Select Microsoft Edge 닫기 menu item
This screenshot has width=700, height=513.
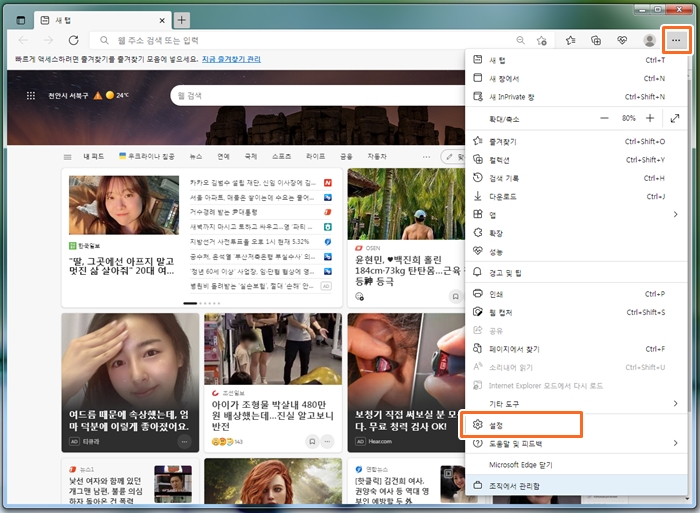576,465
